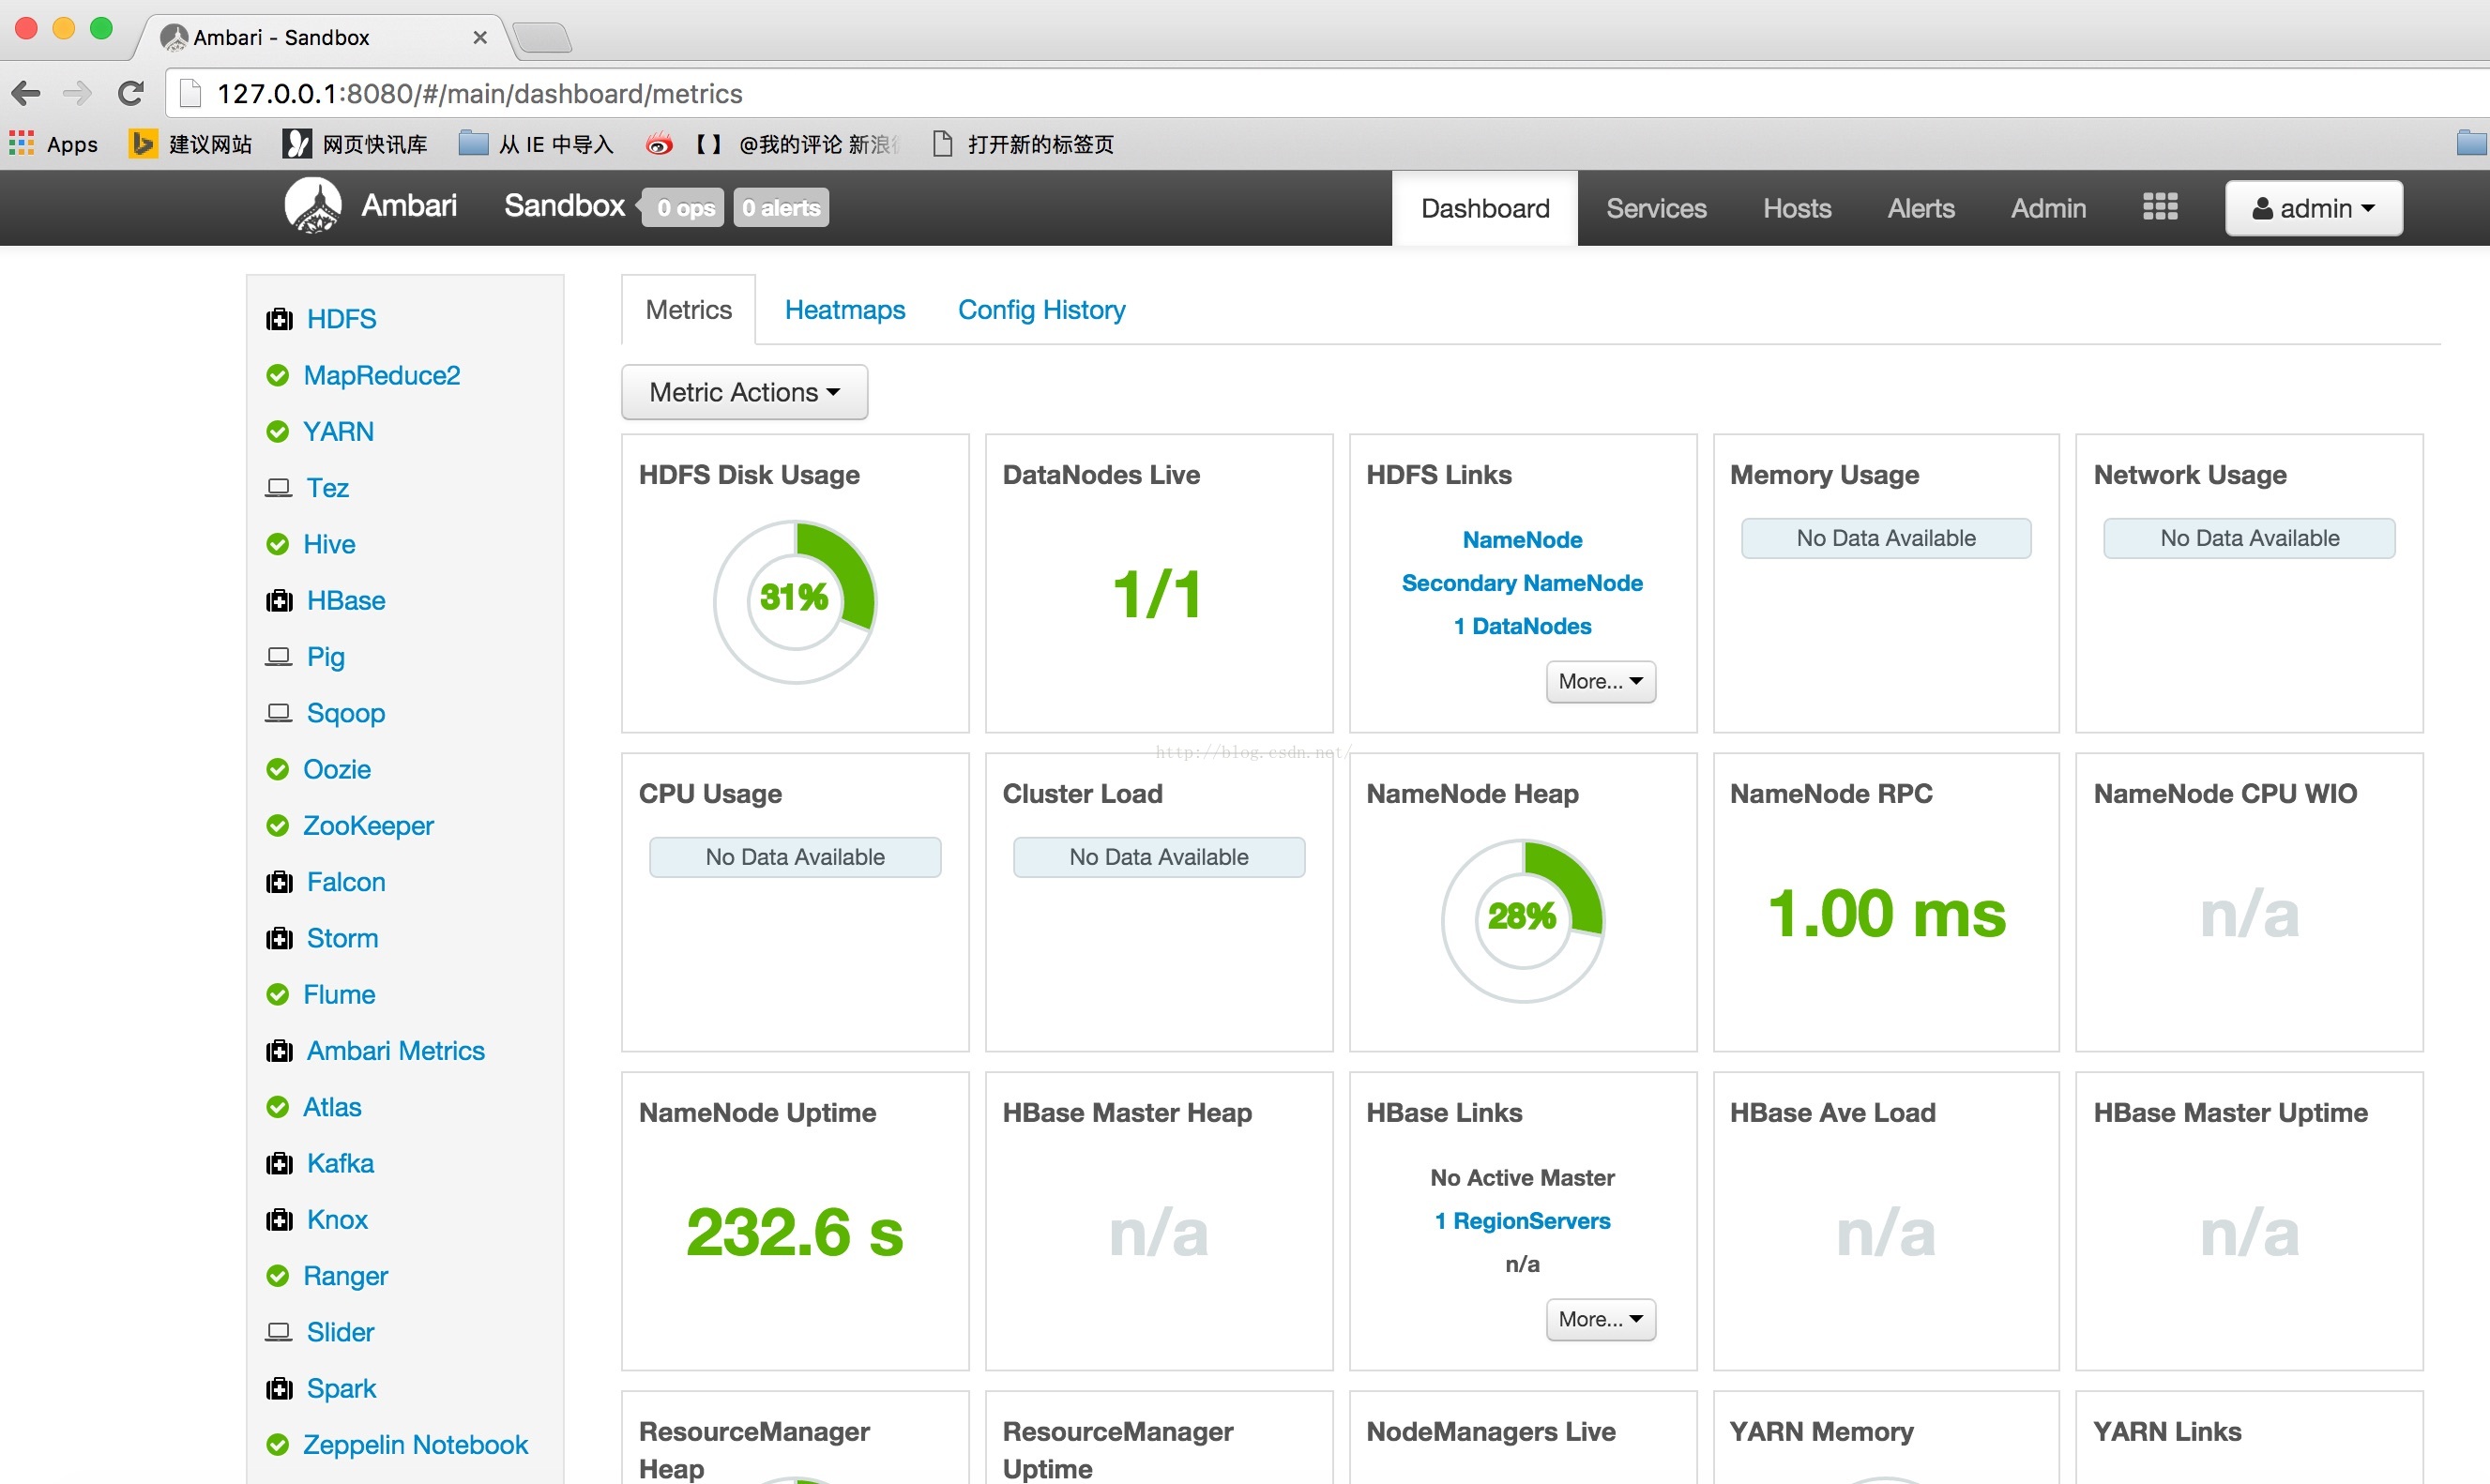Click MapReduce2 green check status icon
Viewport: 2490px width, 1484px height.
coord(278,375)
